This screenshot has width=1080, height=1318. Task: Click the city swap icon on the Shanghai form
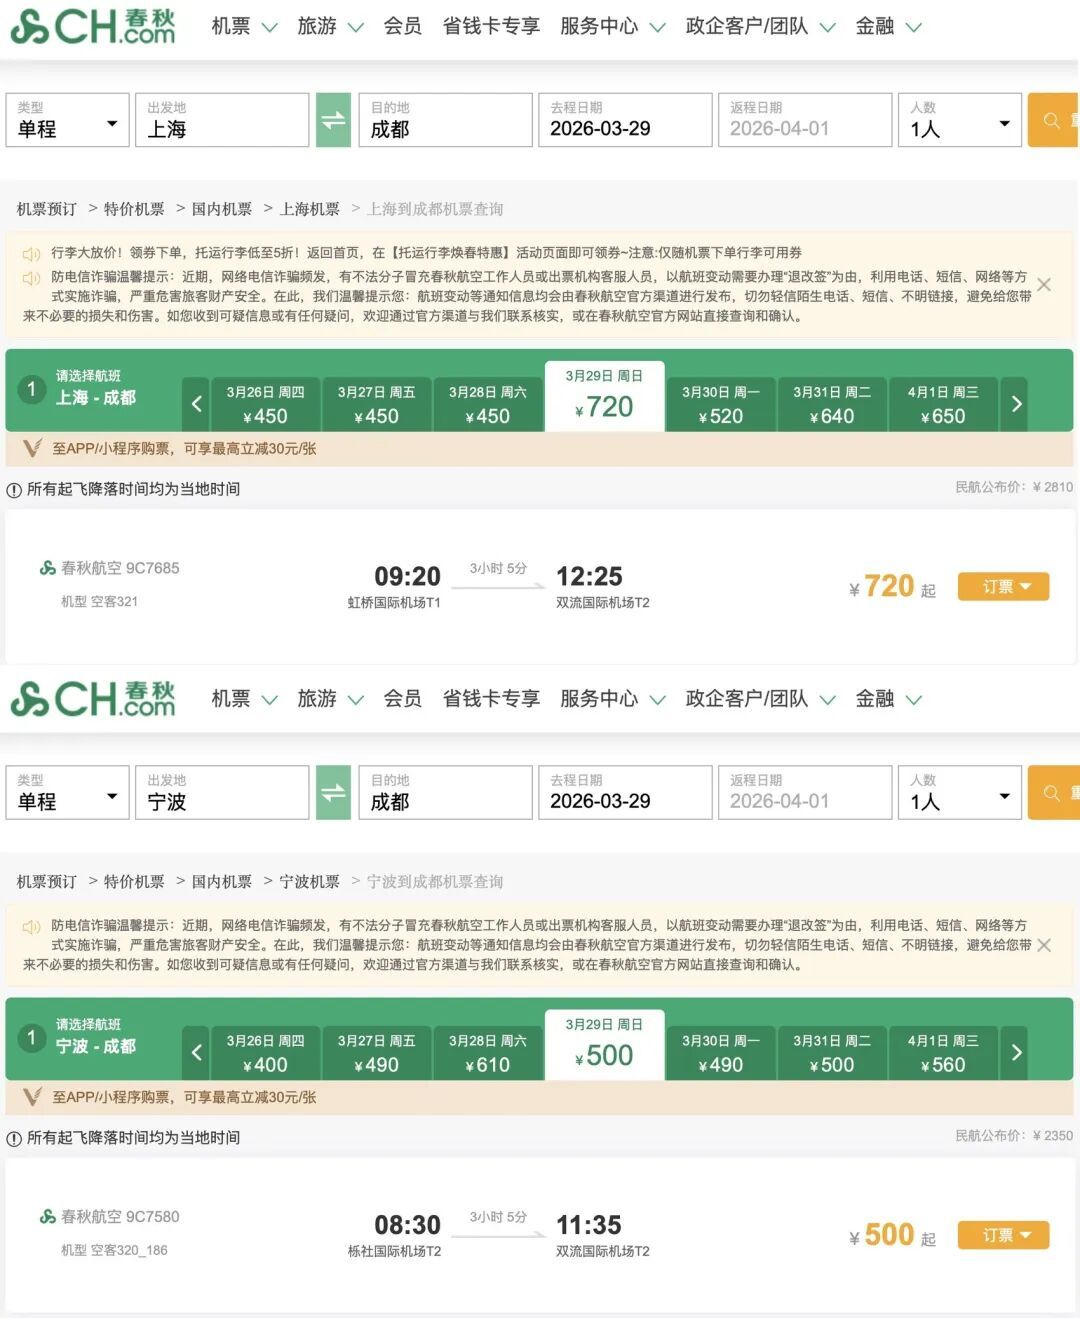[x=333, y=120]
